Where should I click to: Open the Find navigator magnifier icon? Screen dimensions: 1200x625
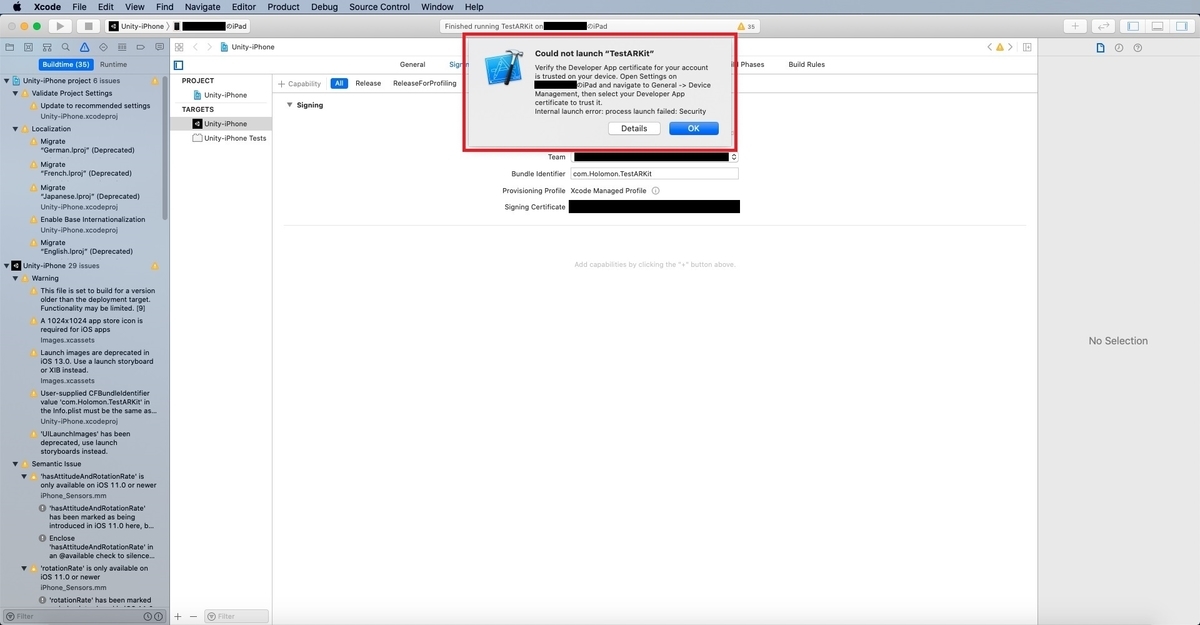pos(65,47)
